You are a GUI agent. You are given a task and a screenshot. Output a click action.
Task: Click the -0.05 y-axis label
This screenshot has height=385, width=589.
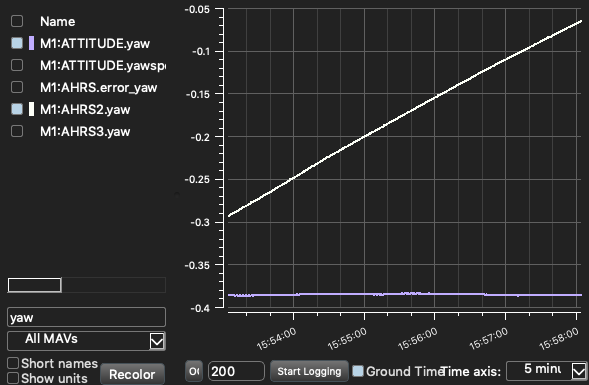197,10
